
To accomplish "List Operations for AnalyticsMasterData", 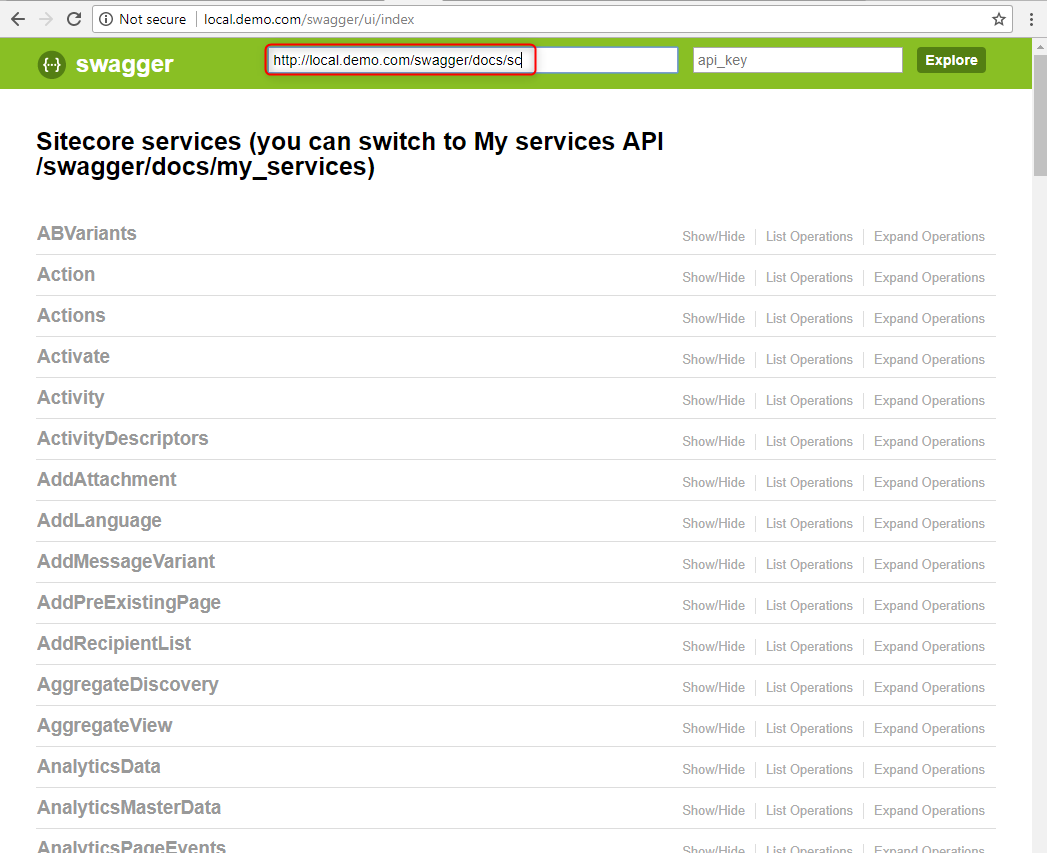I will (x=809, y=810).
